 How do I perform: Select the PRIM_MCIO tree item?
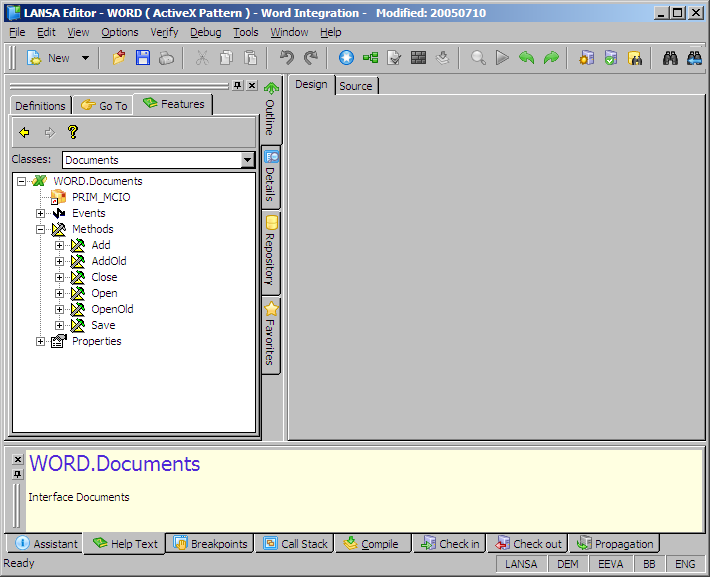click(x=100, y=197)
